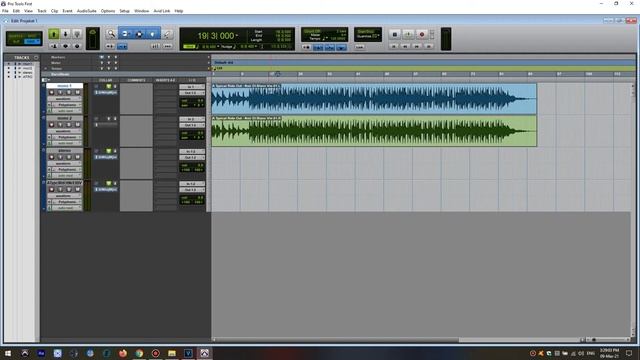Select the mono 2 track name
Screen dimensions: 640x360
click(64, 118)
